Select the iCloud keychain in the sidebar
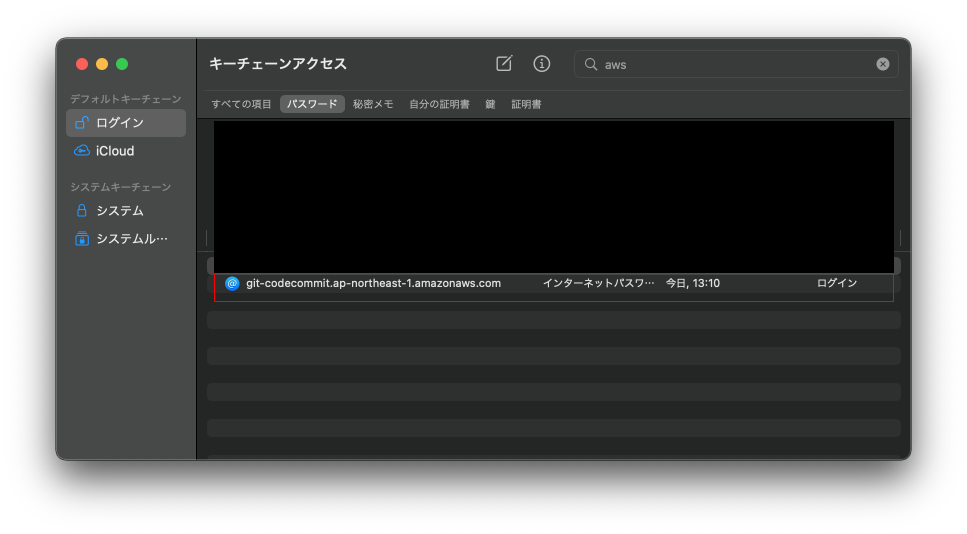This screenshot has width=967, height=534. pos(126,150)
